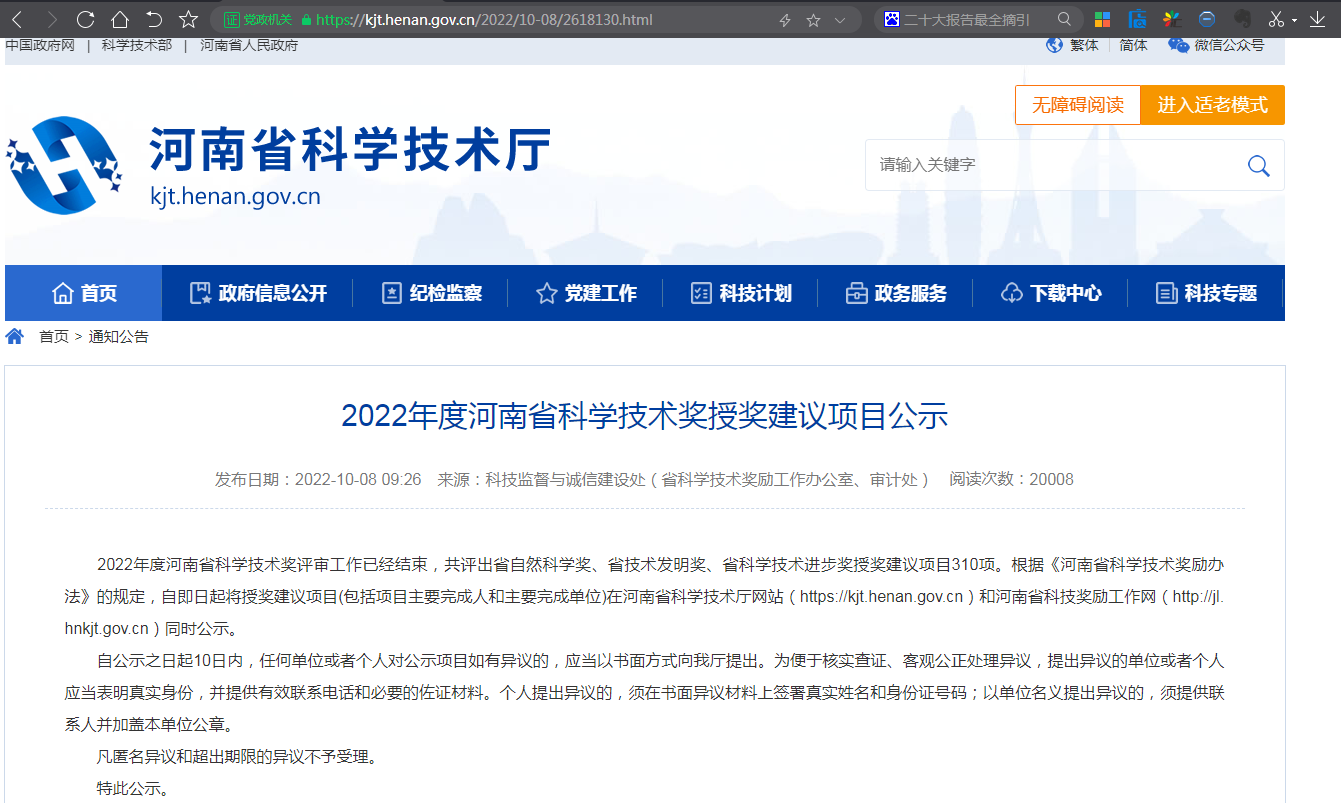The image size is (1341, 803).
Task: Expand the screenshot tool dropdown arrow
Action: (x=1293, y=18)
